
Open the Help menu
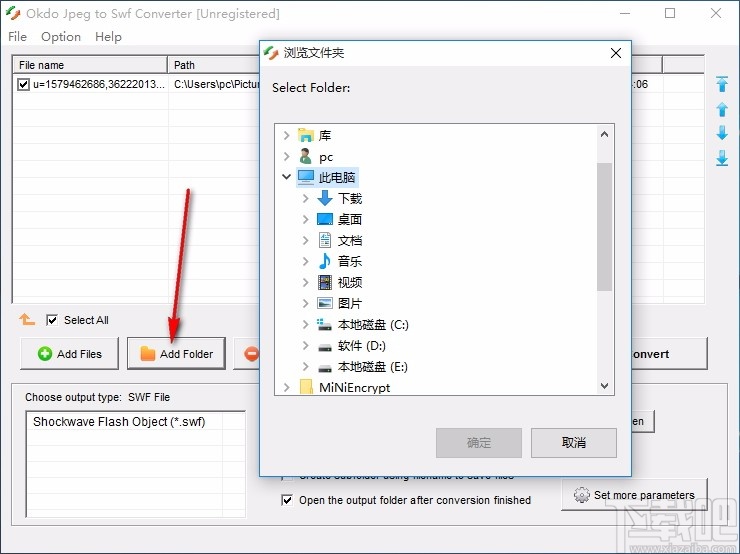pos(108,36)
